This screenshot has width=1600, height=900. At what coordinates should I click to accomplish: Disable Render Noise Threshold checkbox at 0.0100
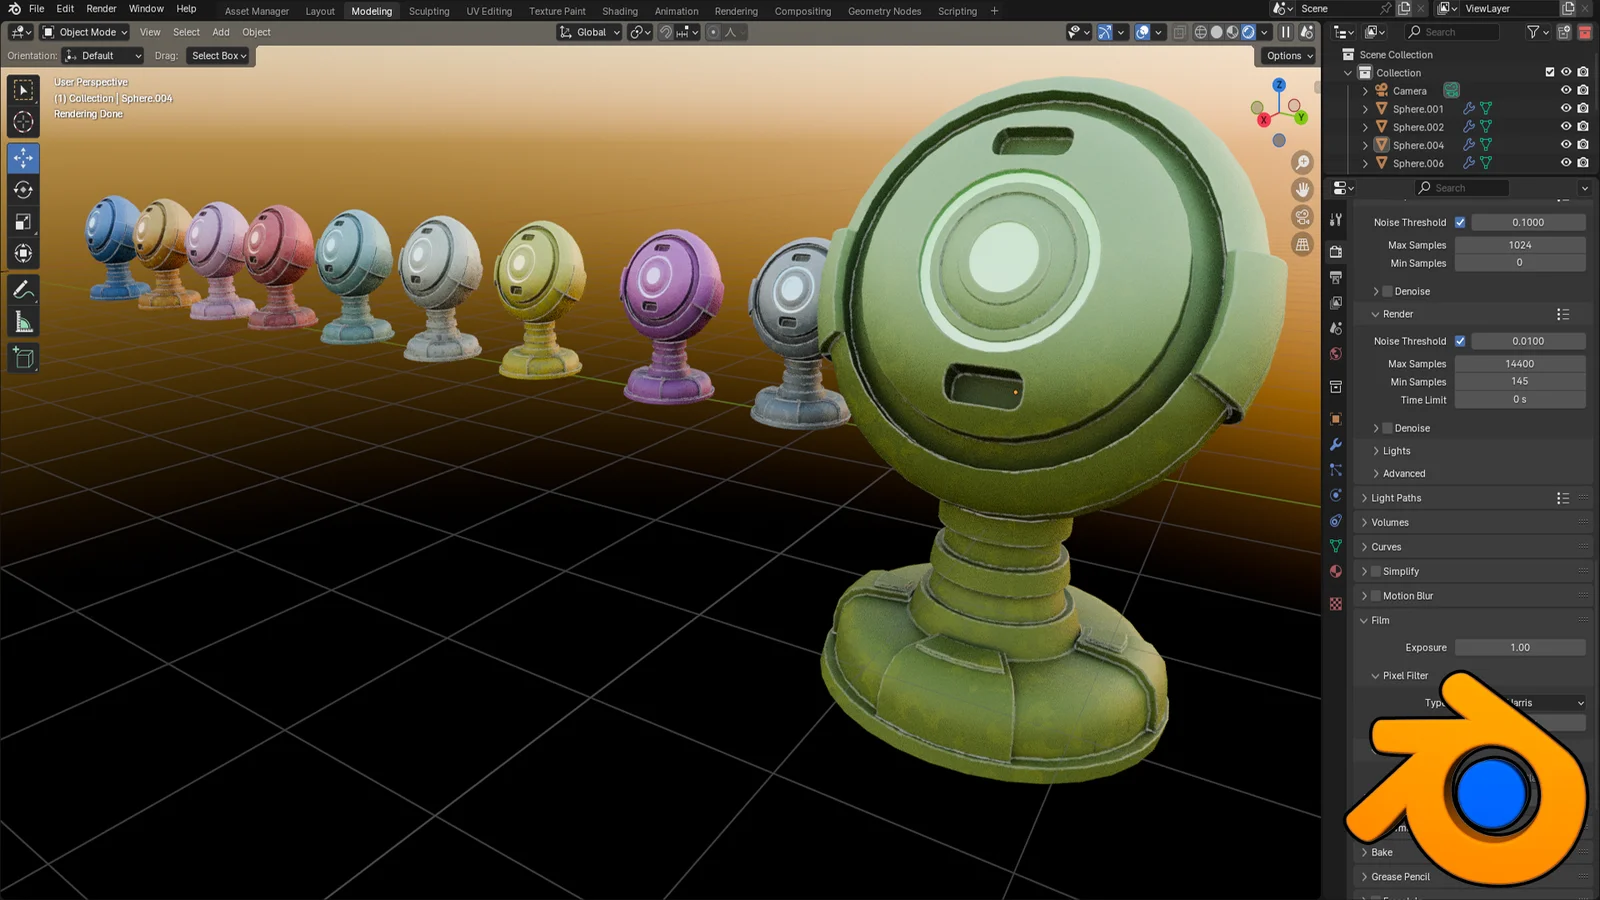(x=1460, y=341)
